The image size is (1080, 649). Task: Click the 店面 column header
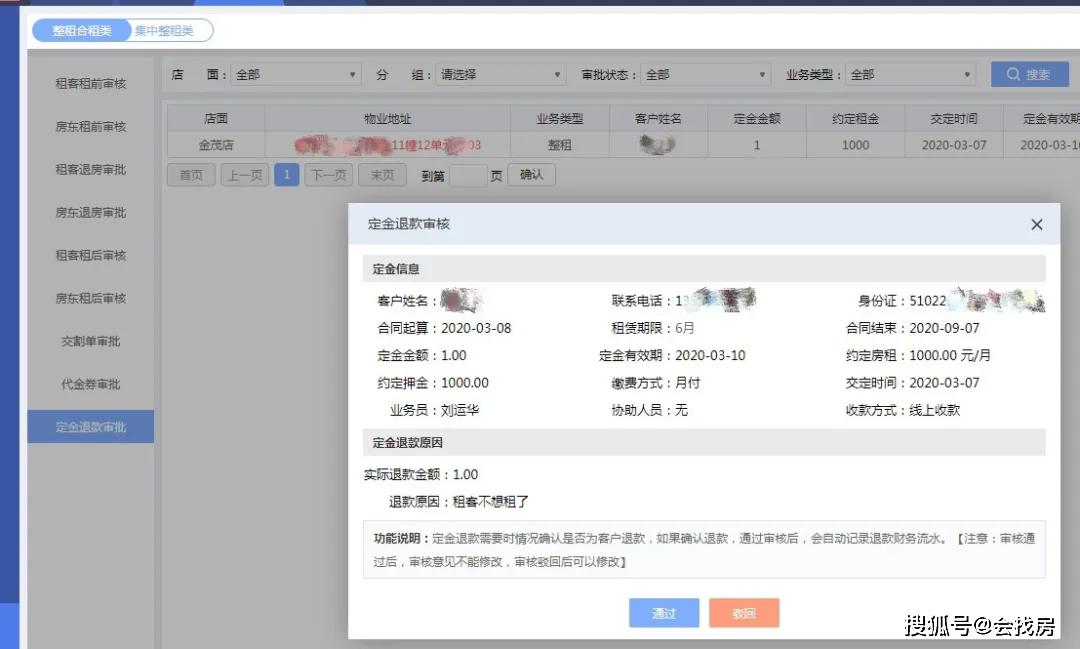pyautogui.click(x=216, y=119)
